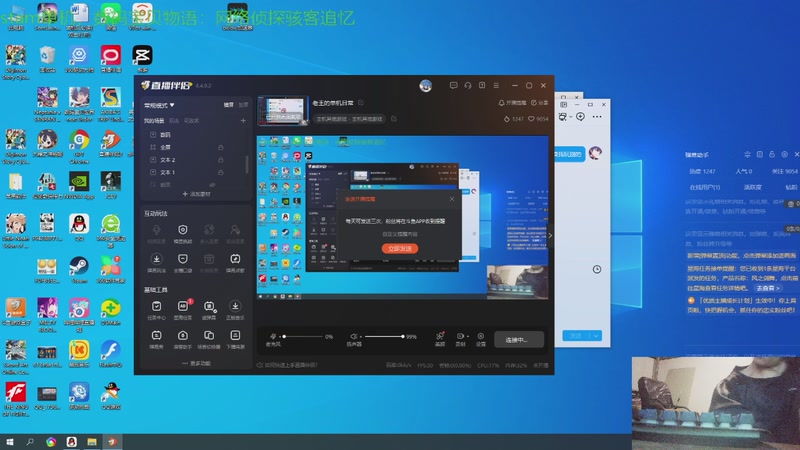Switch to 横屏 landscape mode

click(229, 105)
